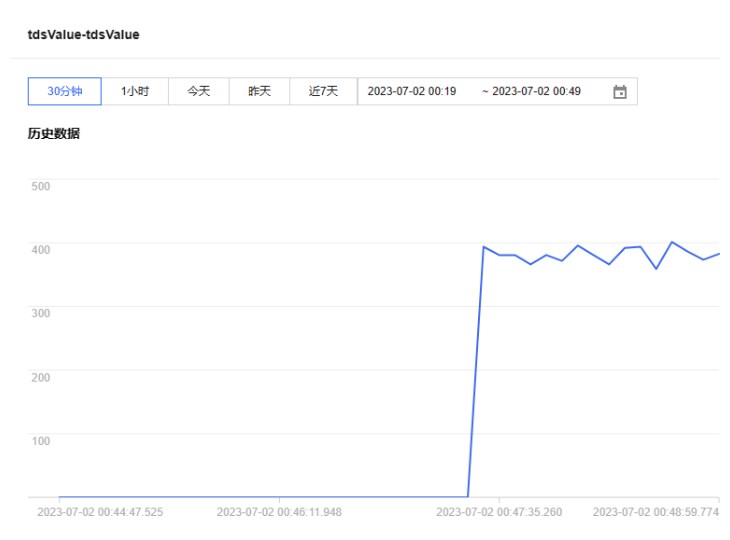Edit start time 2023-07-02 00:19

click(412, 91)
